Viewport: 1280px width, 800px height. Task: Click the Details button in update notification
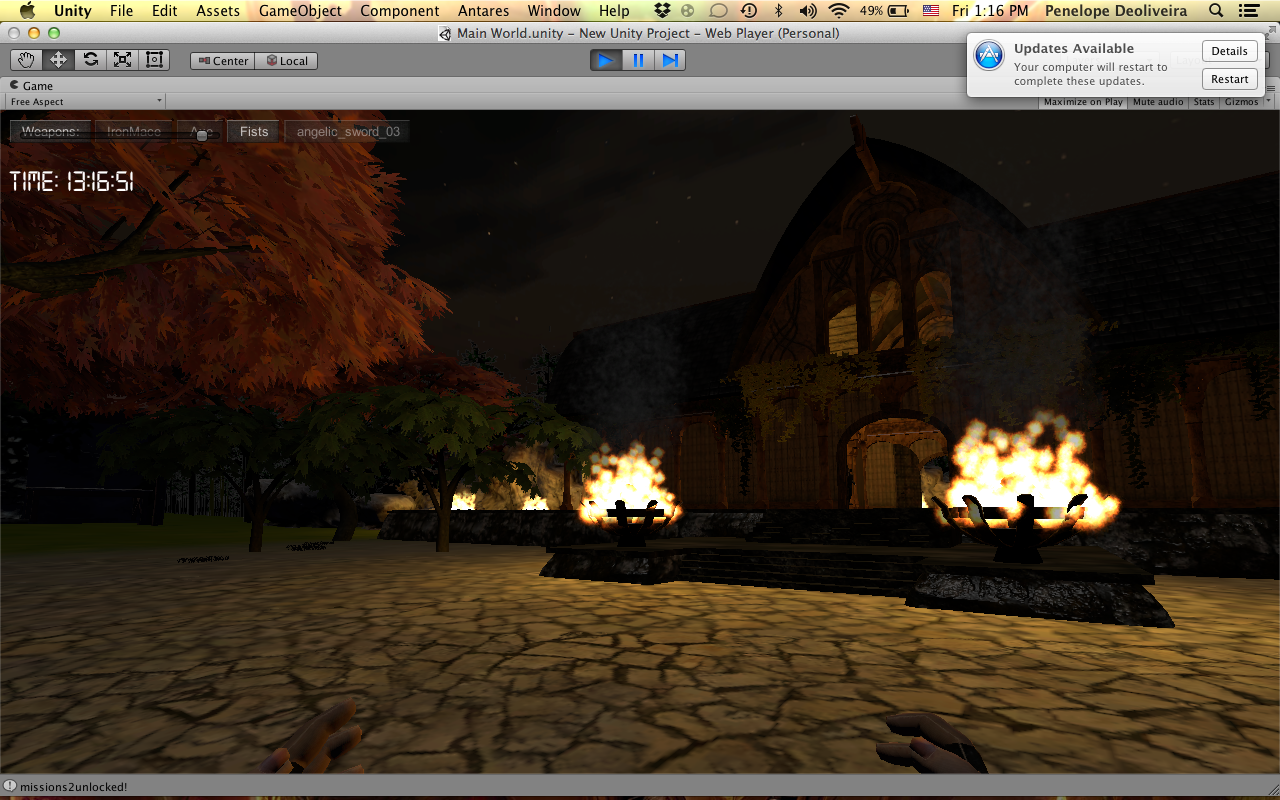point(1229,51)
